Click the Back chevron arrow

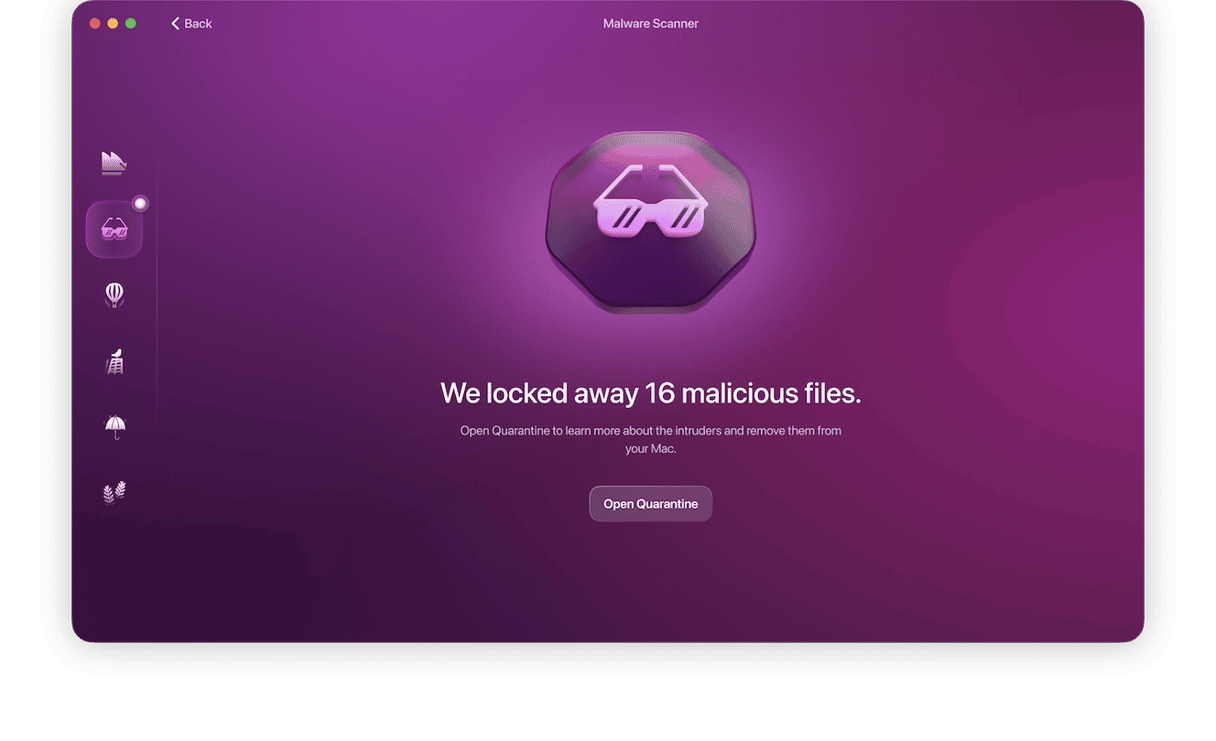175,23
